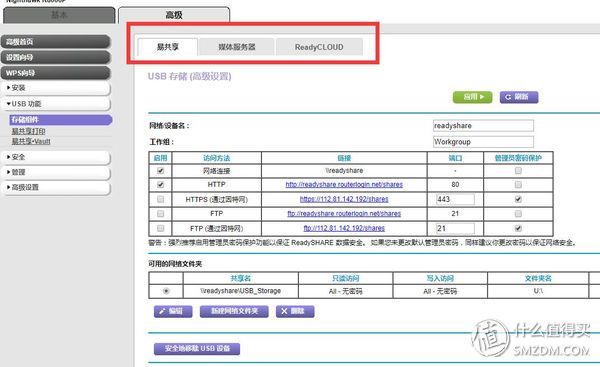600x367 pixels.
Task: Edit the 网络/设备名 readyshare field
Action: (483, 126)
